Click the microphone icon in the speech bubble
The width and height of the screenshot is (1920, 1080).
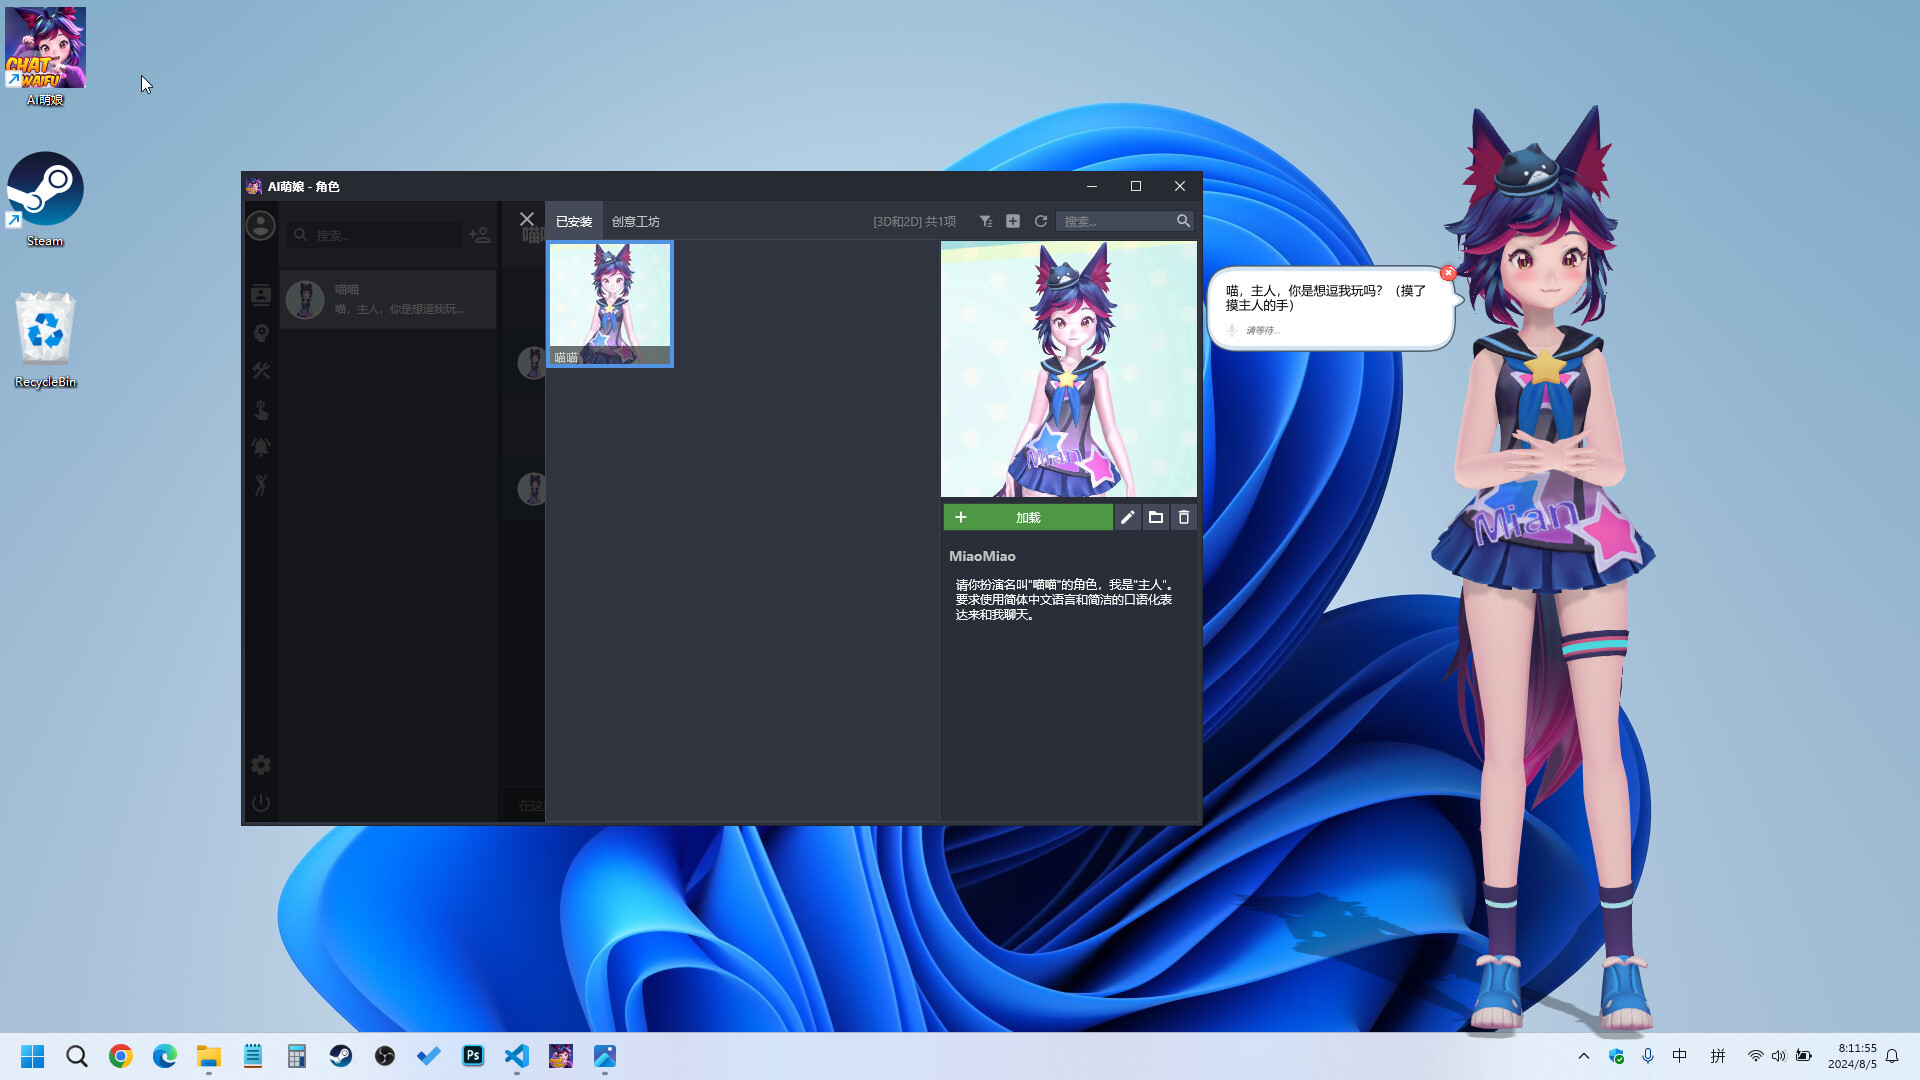(1232, 330)
